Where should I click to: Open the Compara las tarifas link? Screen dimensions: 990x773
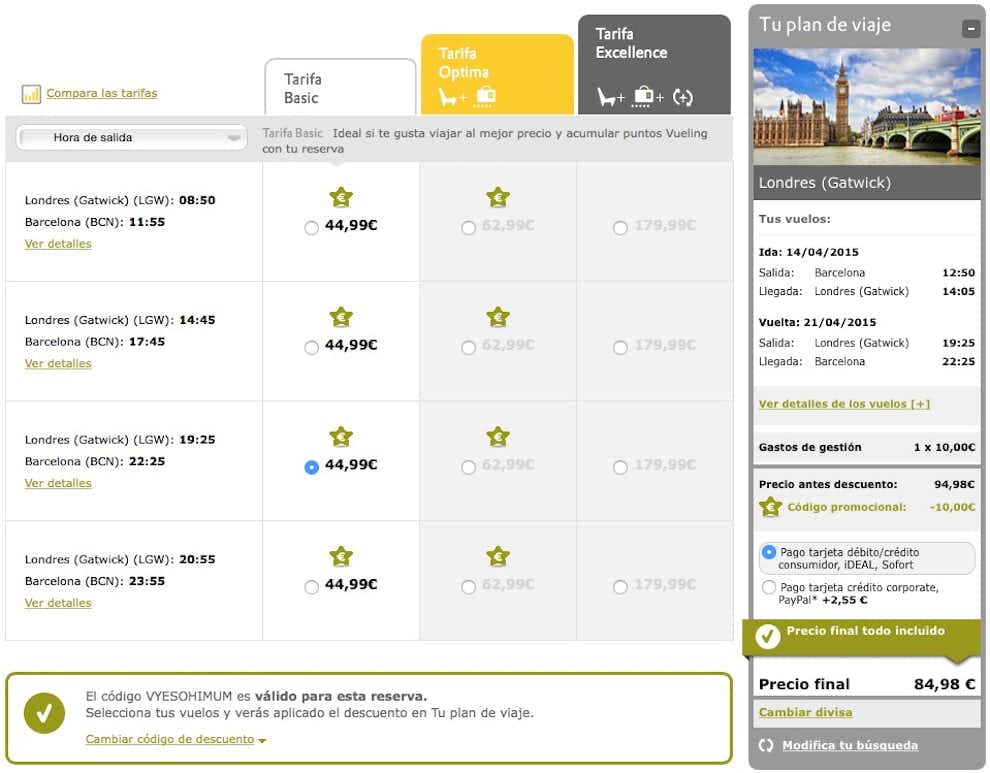point(102,93)
